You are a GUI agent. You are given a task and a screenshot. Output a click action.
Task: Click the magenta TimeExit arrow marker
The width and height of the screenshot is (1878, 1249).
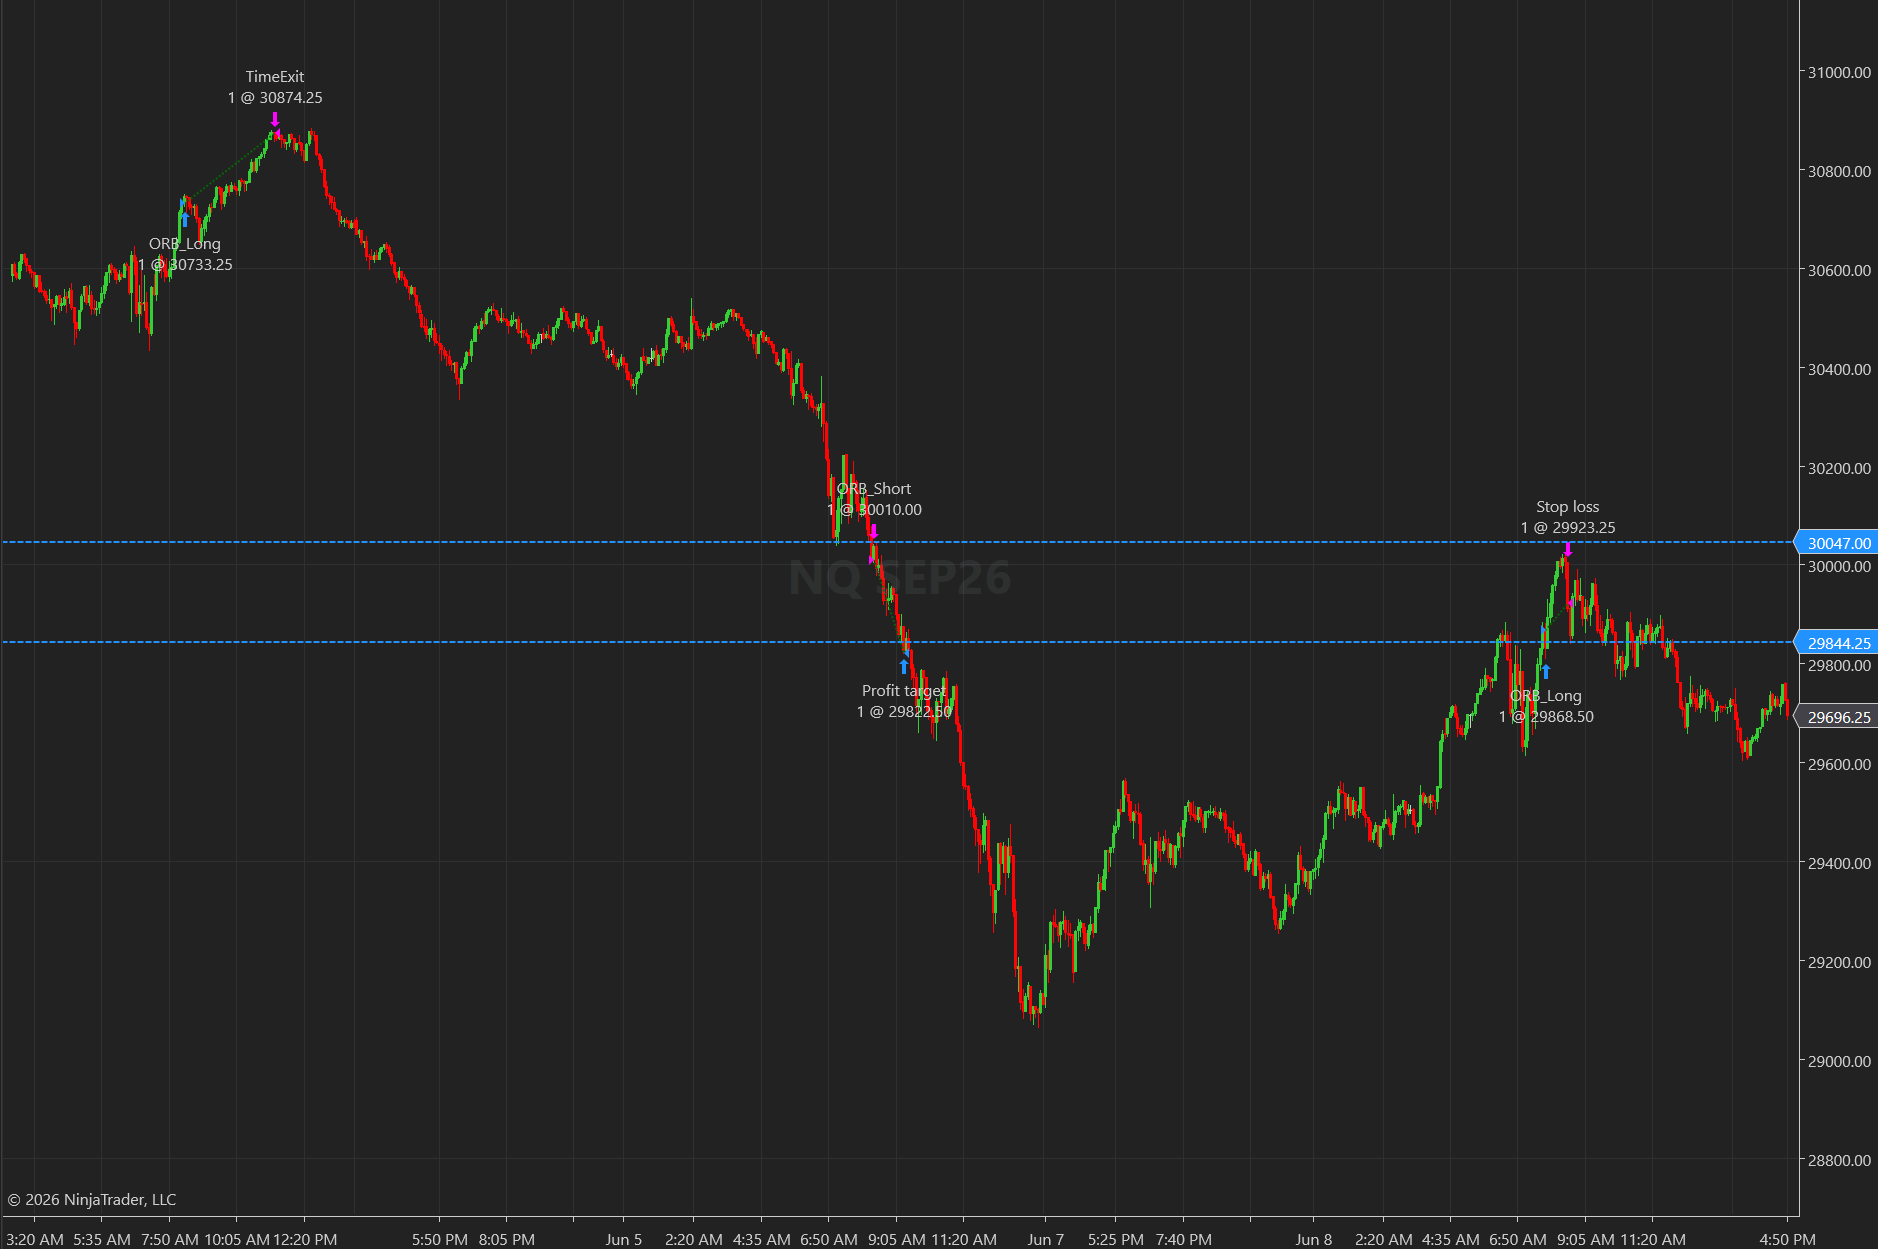(275, 119)
